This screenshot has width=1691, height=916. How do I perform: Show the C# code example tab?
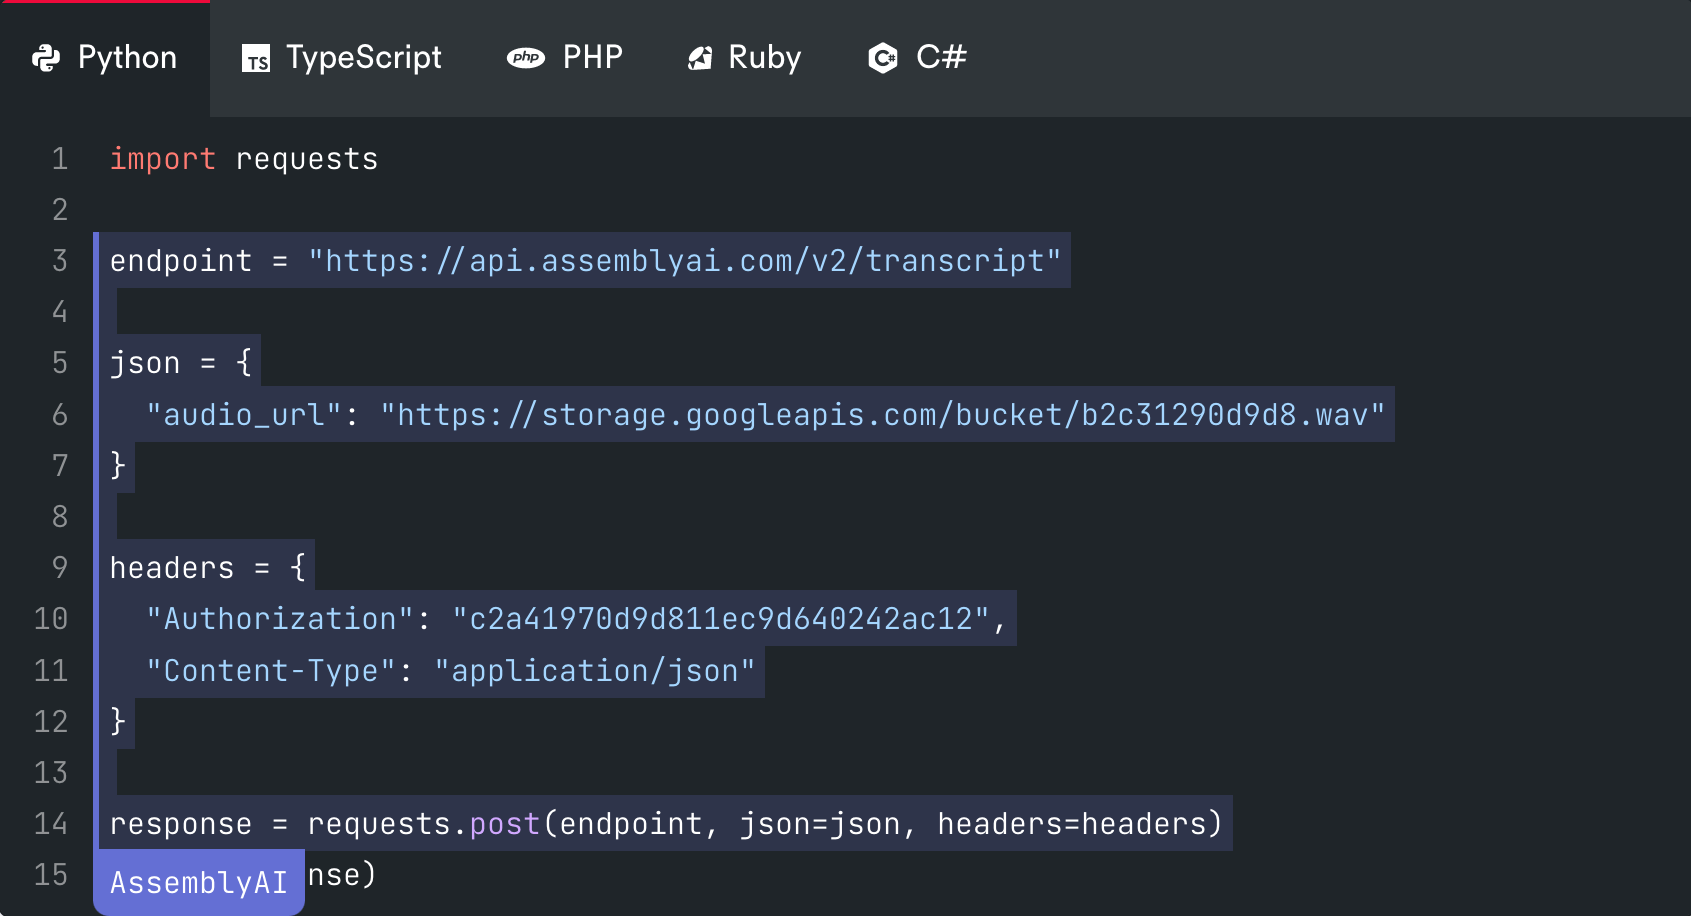(918, 58)
